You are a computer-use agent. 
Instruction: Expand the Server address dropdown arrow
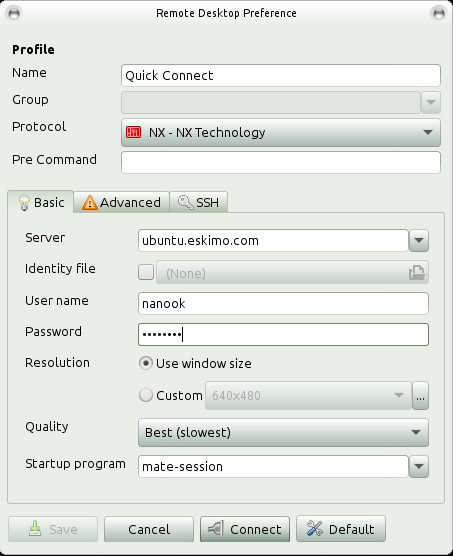(419, 240)
